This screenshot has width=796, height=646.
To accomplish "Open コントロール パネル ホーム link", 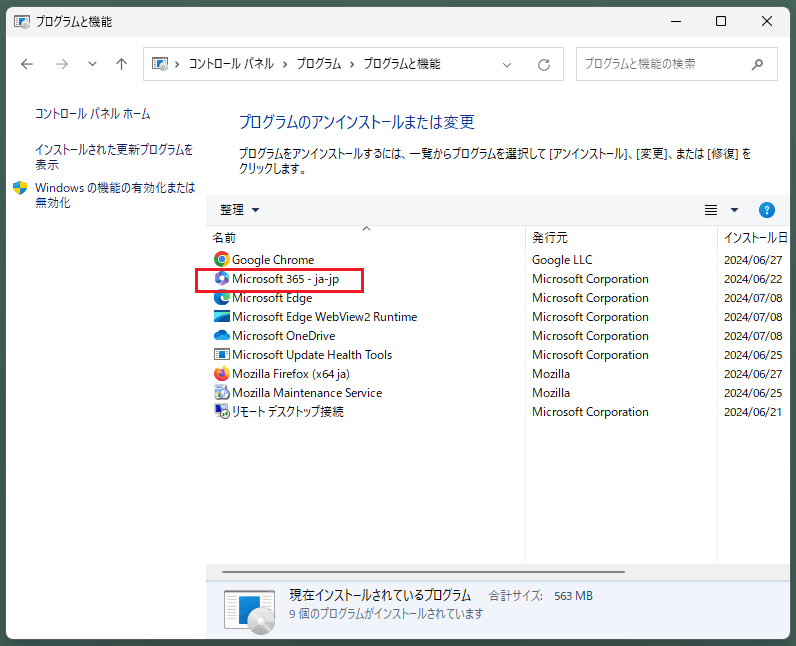I will click(92, 114).
